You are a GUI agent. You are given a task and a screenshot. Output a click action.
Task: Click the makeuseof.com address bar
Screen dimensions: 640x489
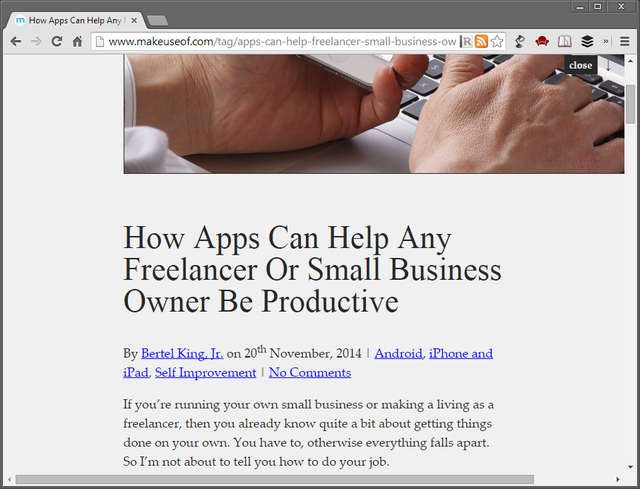(x=280, y=41)
